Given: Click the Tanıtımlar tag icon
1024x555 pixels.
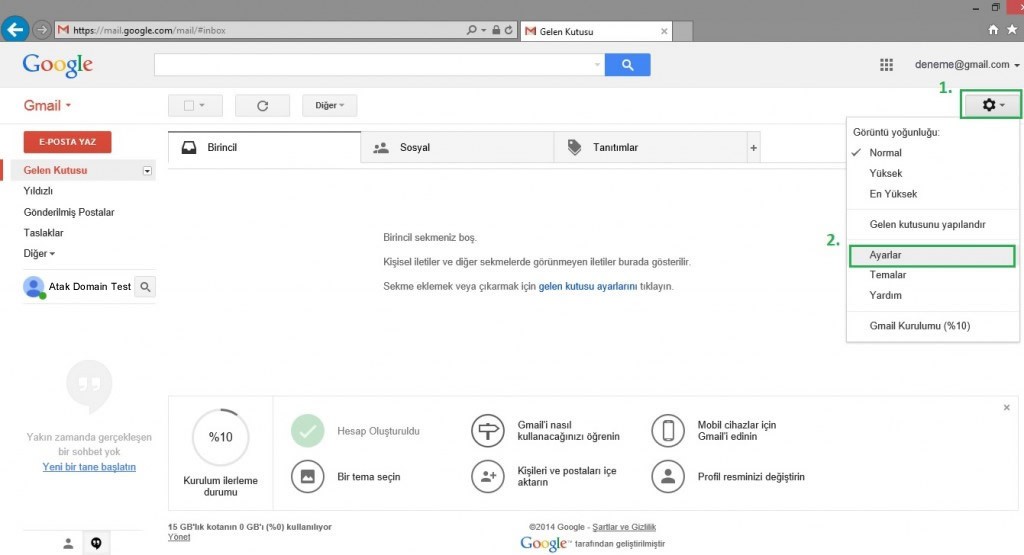Looking at the screenshot, I should pyautogui.click(x=574, y=148).
